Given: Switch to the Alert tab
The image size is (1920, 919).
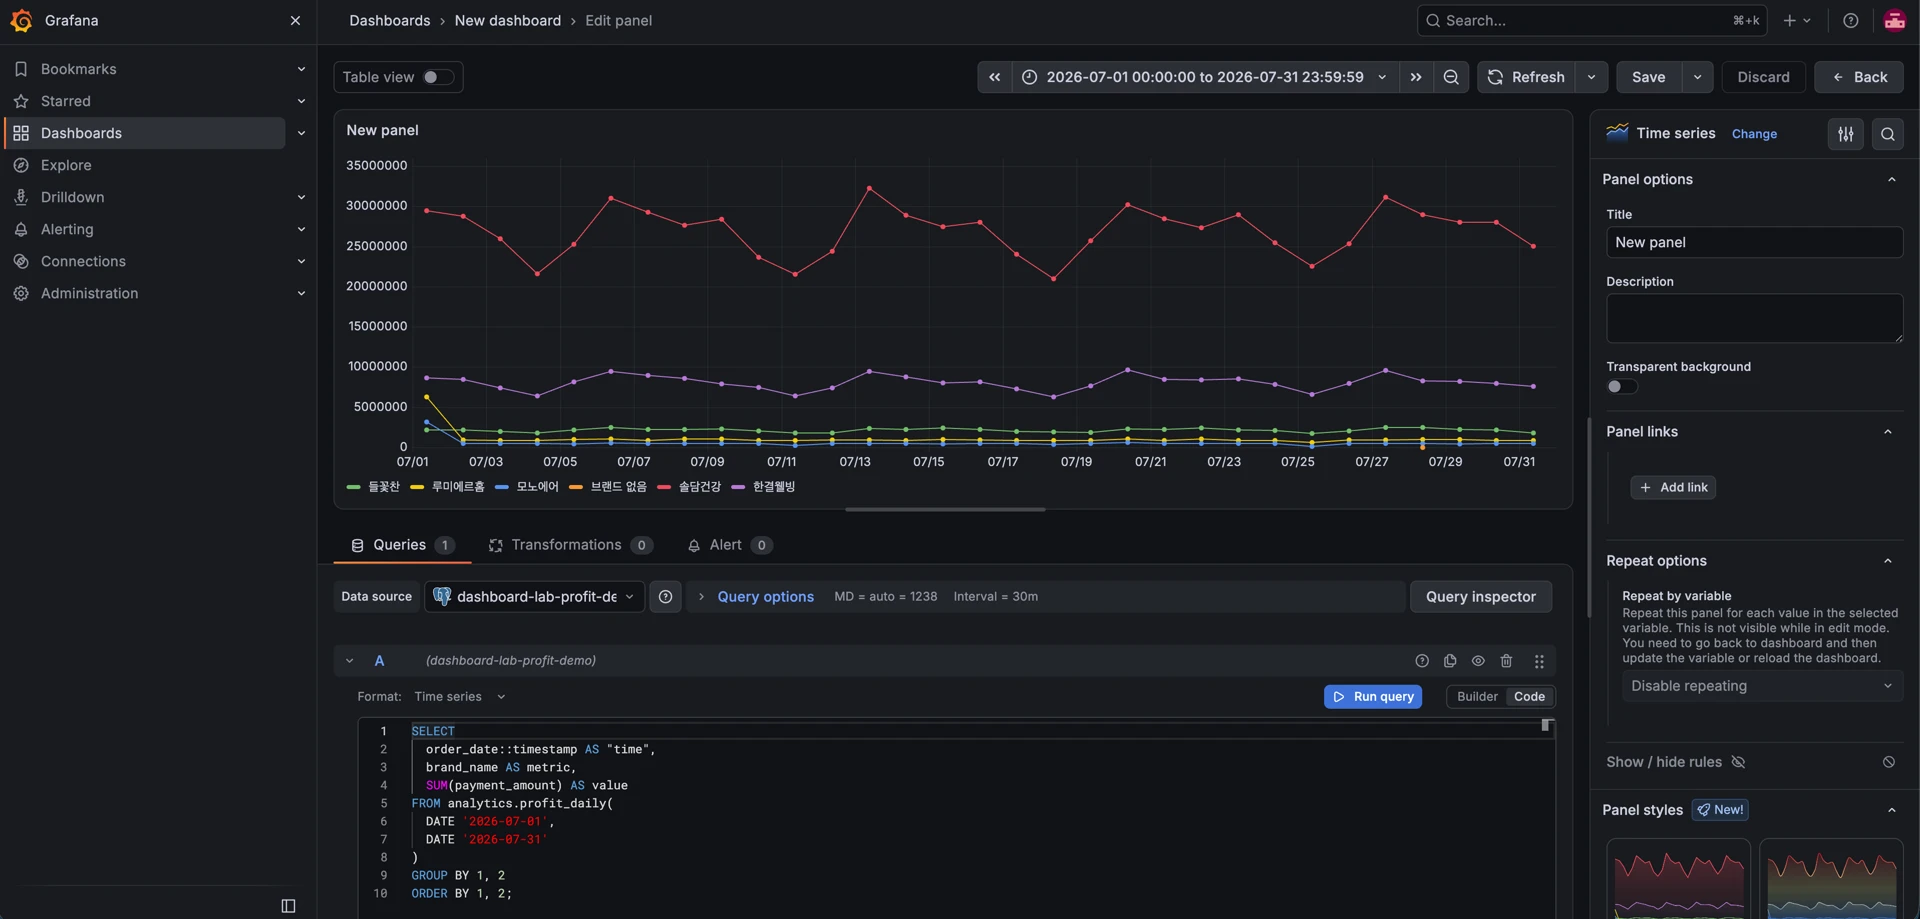Looking at the screenshot, I should click(729, 545).
